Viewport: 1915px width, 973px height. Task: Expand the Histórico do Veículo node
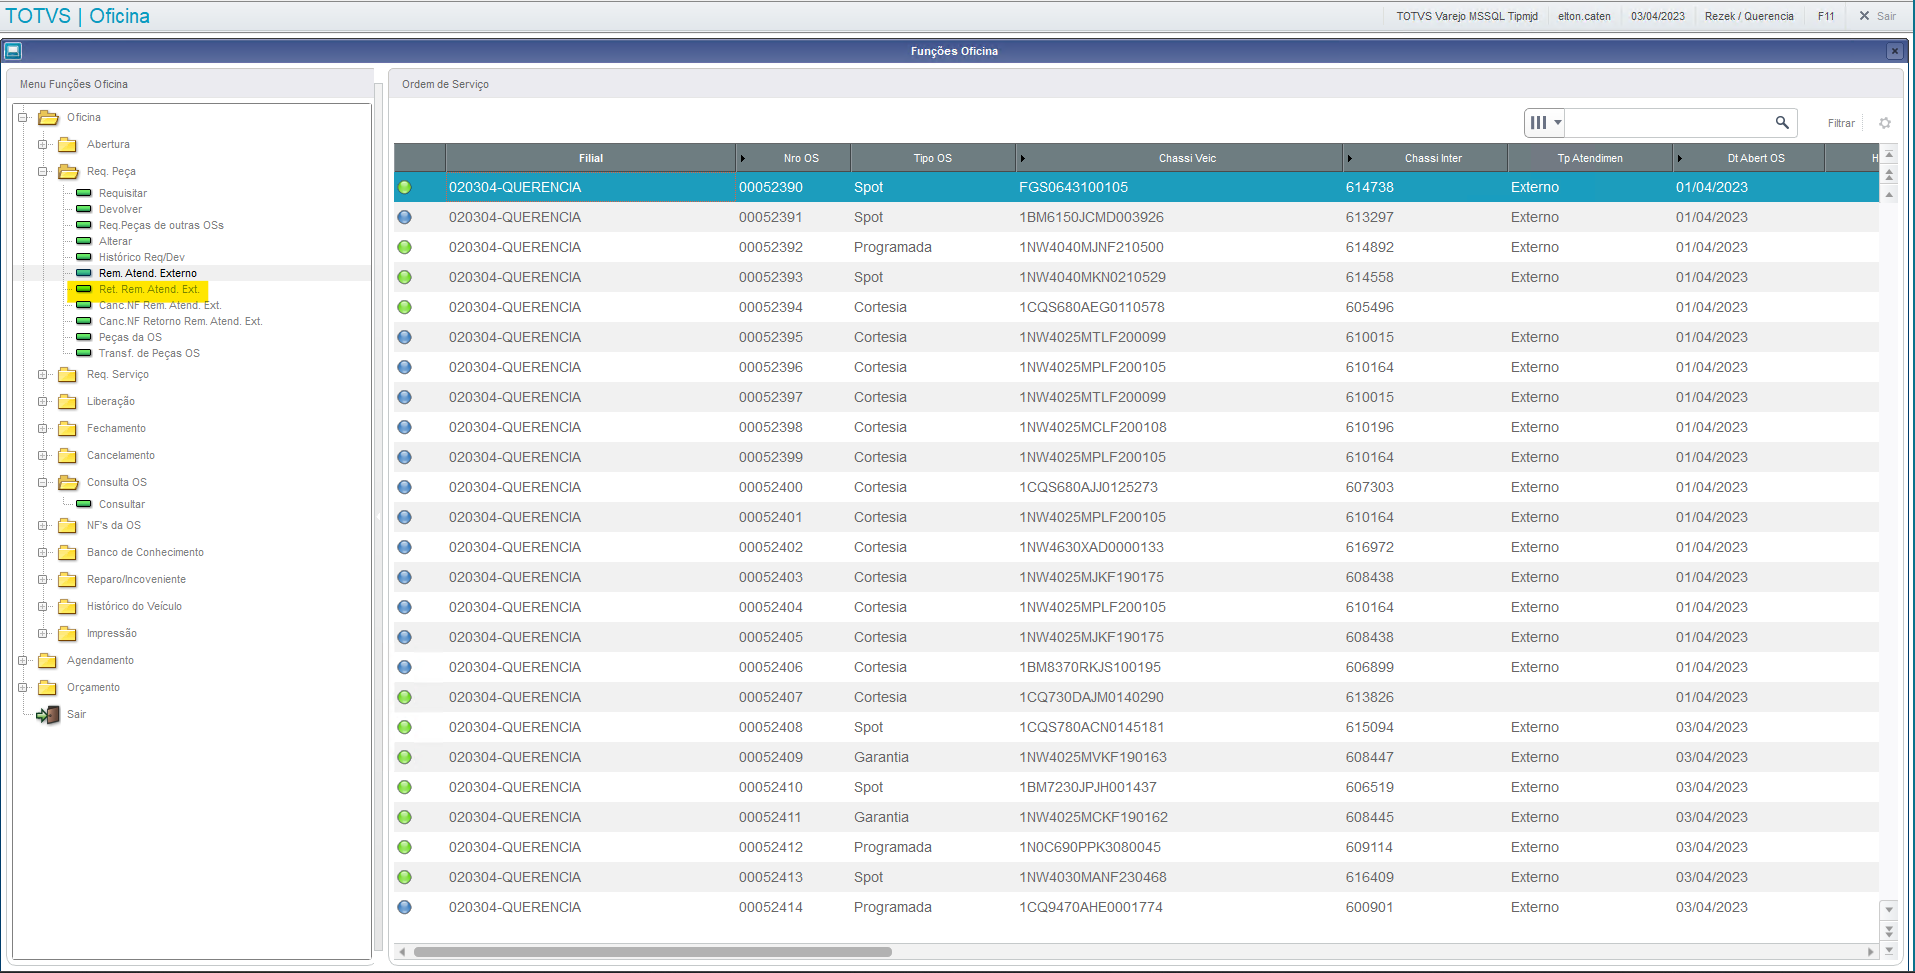43,606
